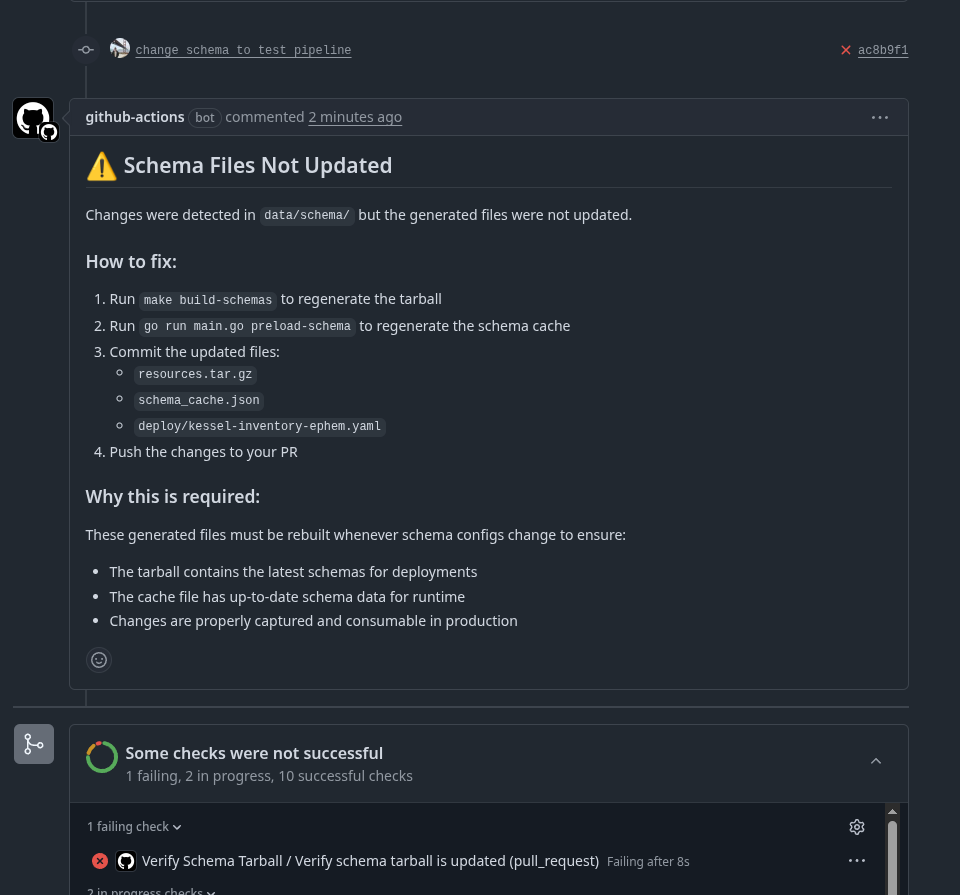Collapse the checks summary section
The height and width of the screenshot is (895, 960).
pos(876,762)
